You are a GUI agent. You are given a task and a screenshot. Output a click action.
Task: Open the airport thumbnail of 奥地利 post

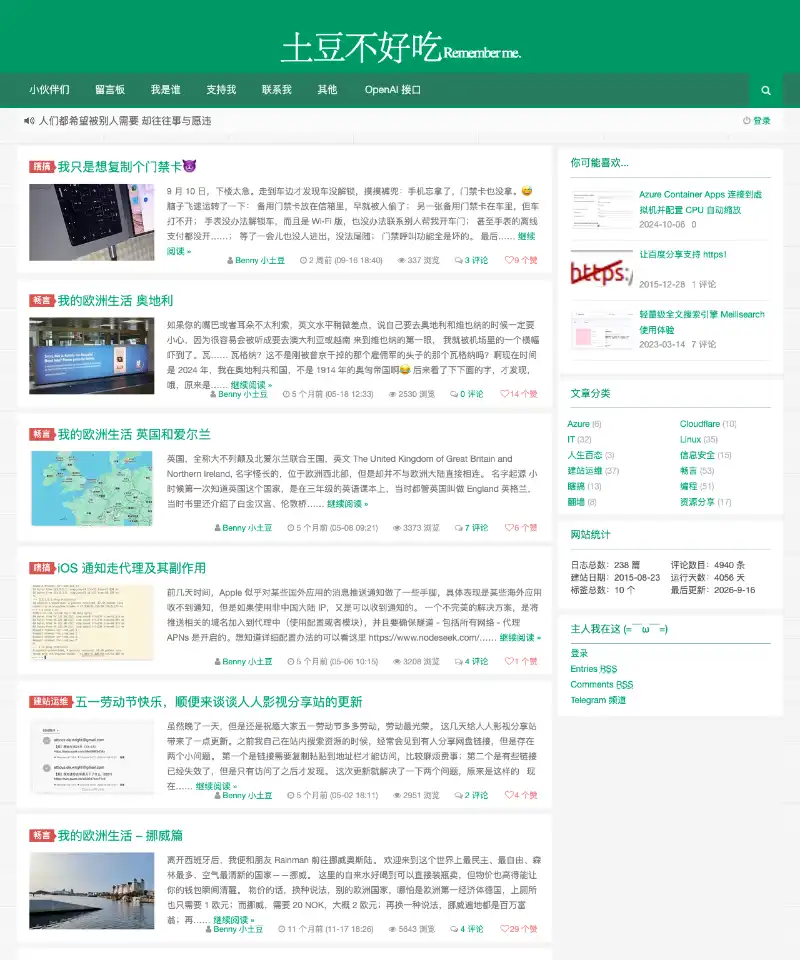click(x=92, y=356)
